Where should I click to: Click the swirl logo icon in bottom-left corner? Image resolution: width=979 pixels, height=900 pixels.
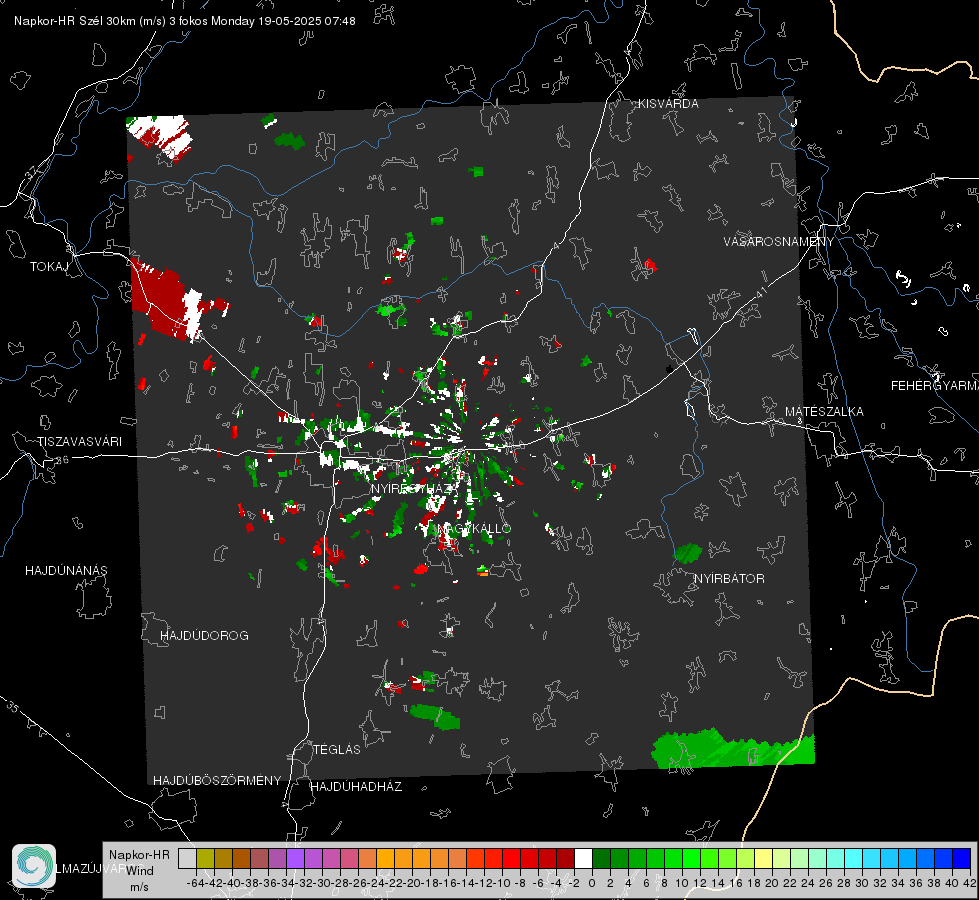coord(34,866)
